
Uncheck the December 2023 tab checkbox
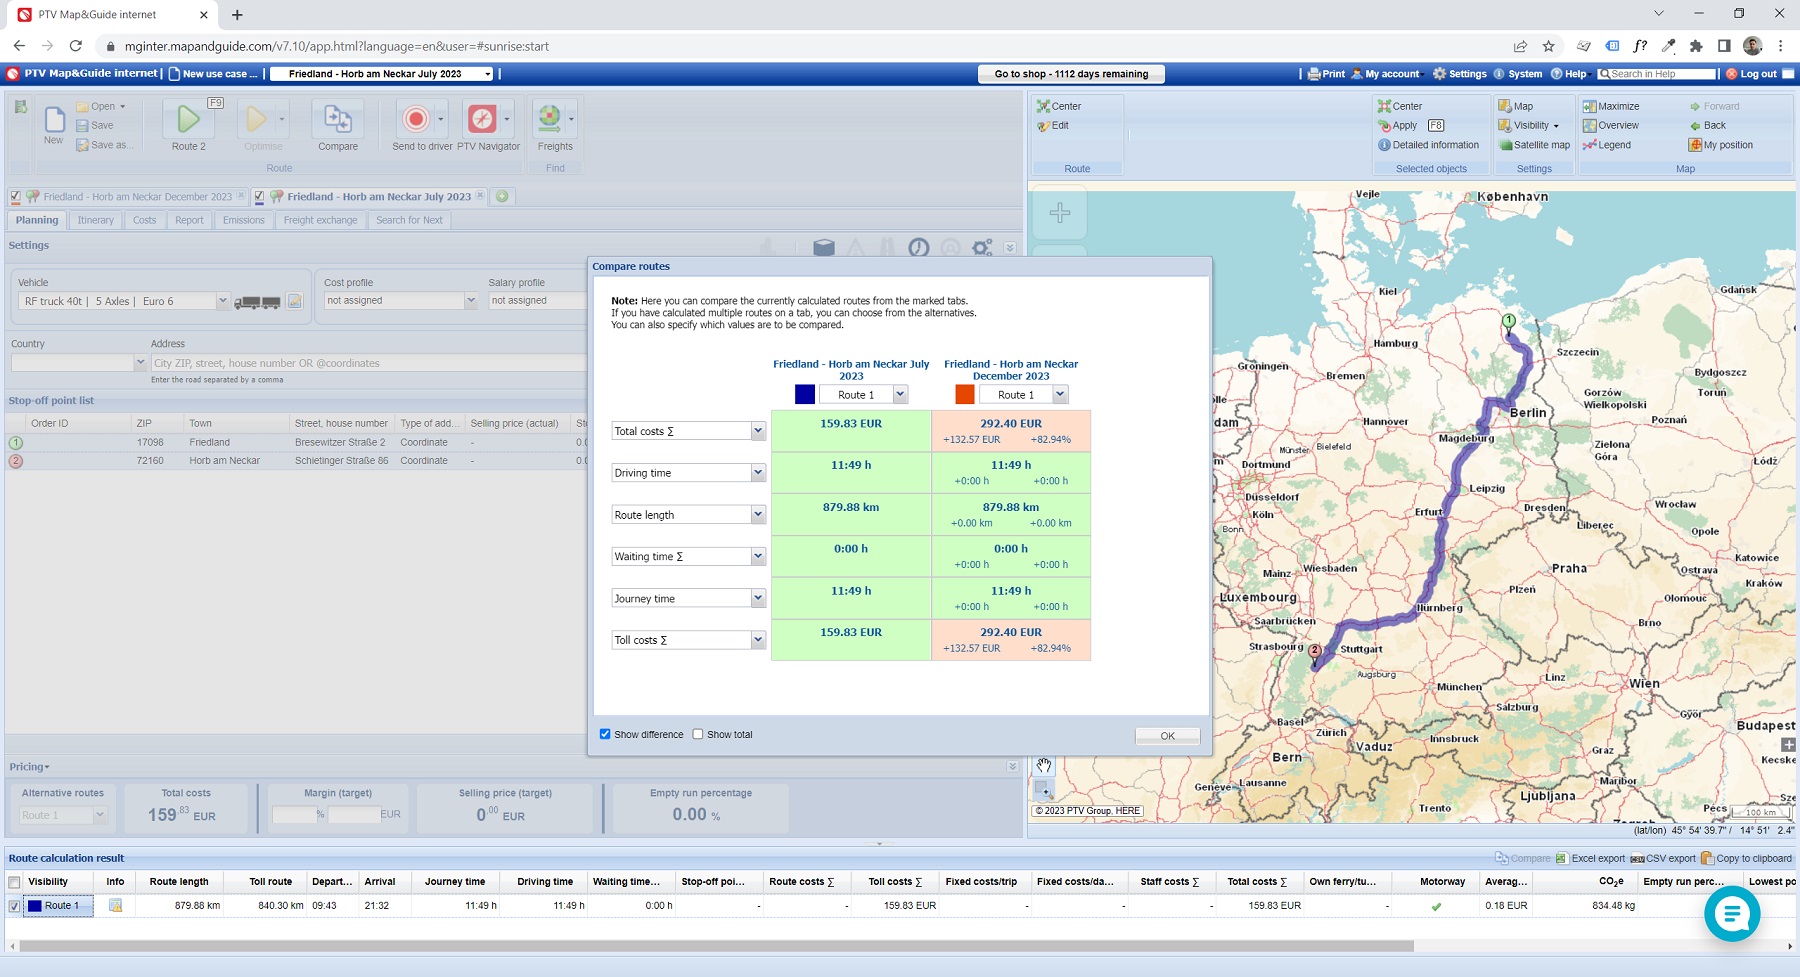(x=15, y=197)
